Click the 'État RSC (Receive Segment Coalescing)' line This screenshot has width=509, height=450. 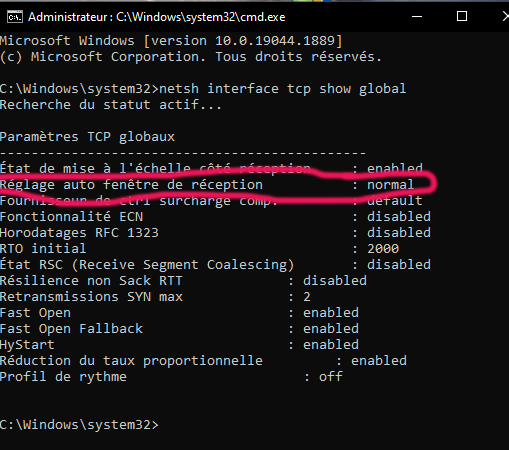point(215,265)
